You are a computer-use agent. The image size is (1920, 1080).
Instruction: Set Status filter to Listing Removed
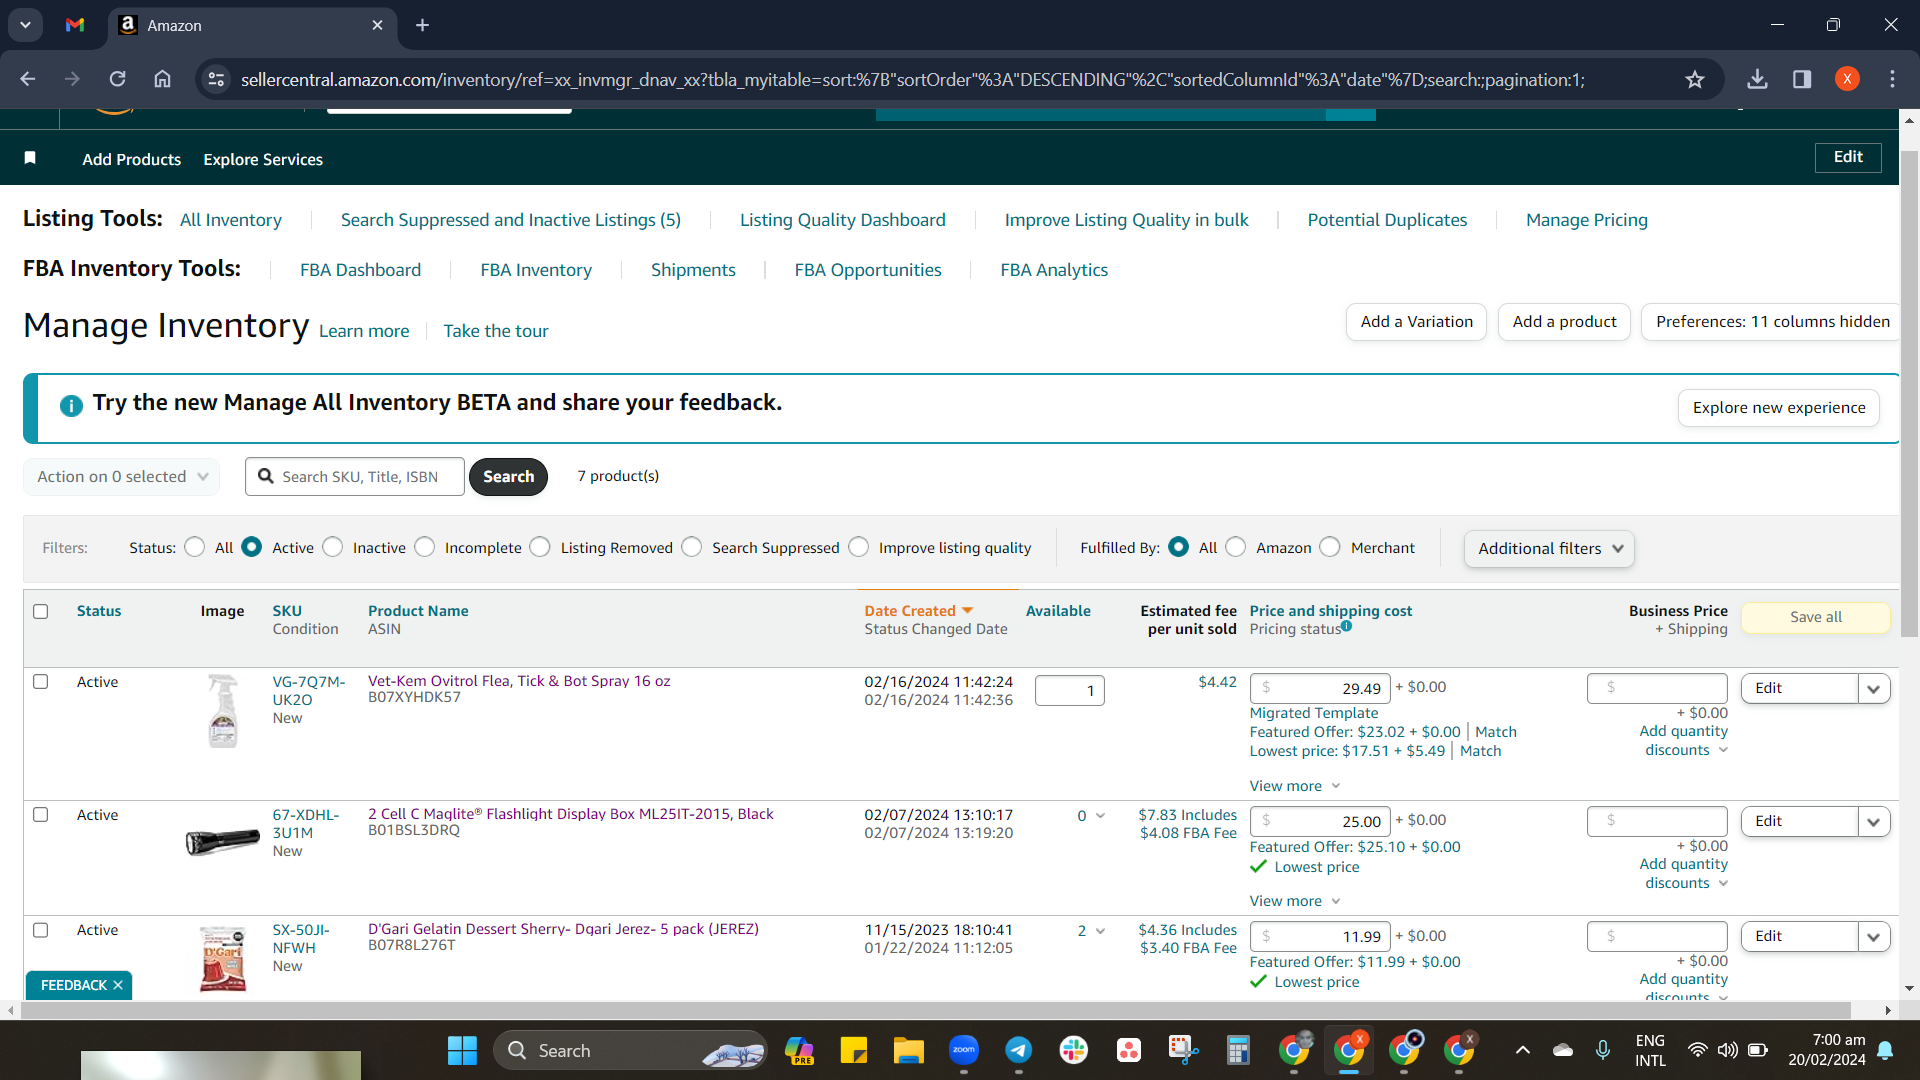540,547
